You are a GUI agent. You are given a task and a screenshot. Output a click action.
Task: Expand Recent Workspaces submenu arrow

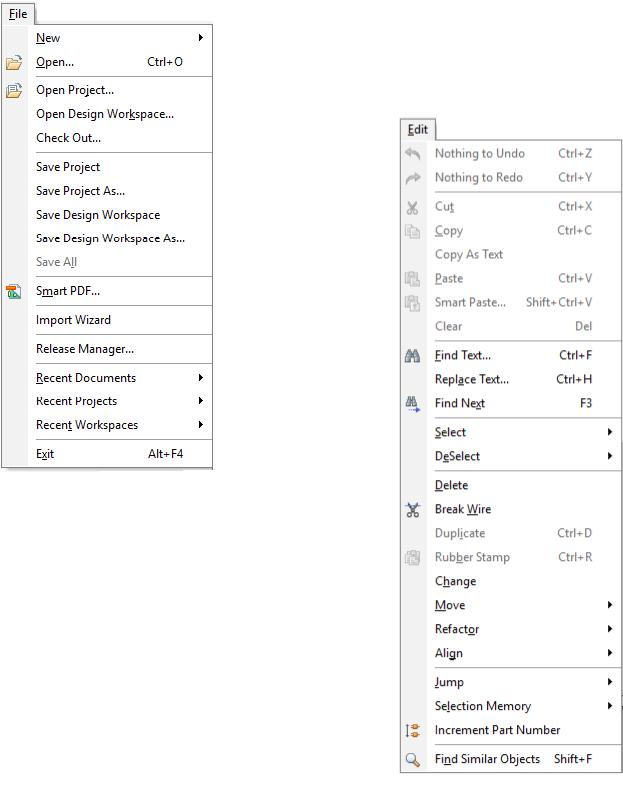[200, 425]
